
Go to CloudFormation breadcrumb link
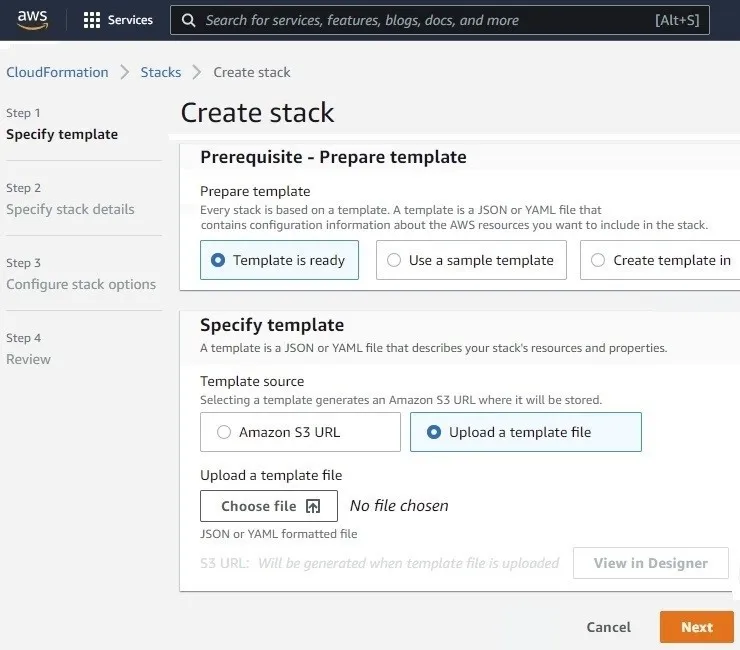click(57, 72)
